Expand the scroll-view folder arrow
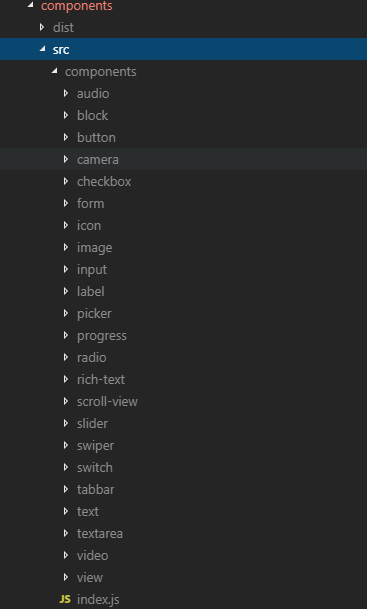 pos(66,401)
